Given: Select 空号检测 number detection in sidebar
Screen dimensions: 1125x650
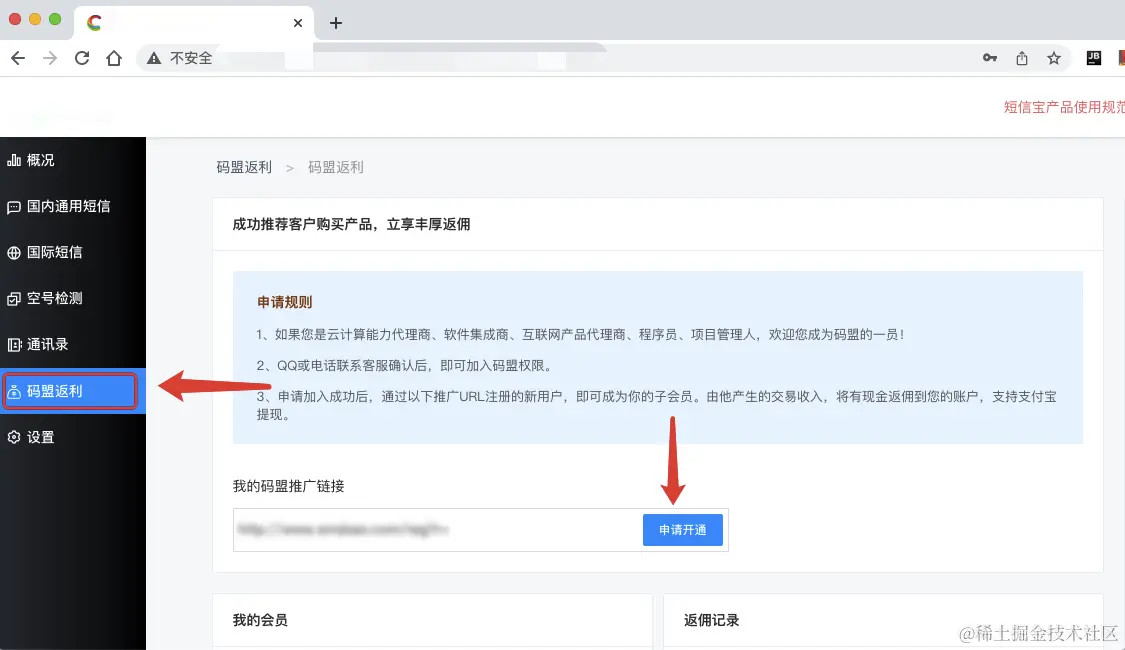Looking at the screenshot, I should pyautogui.click(x=60, y=298).
